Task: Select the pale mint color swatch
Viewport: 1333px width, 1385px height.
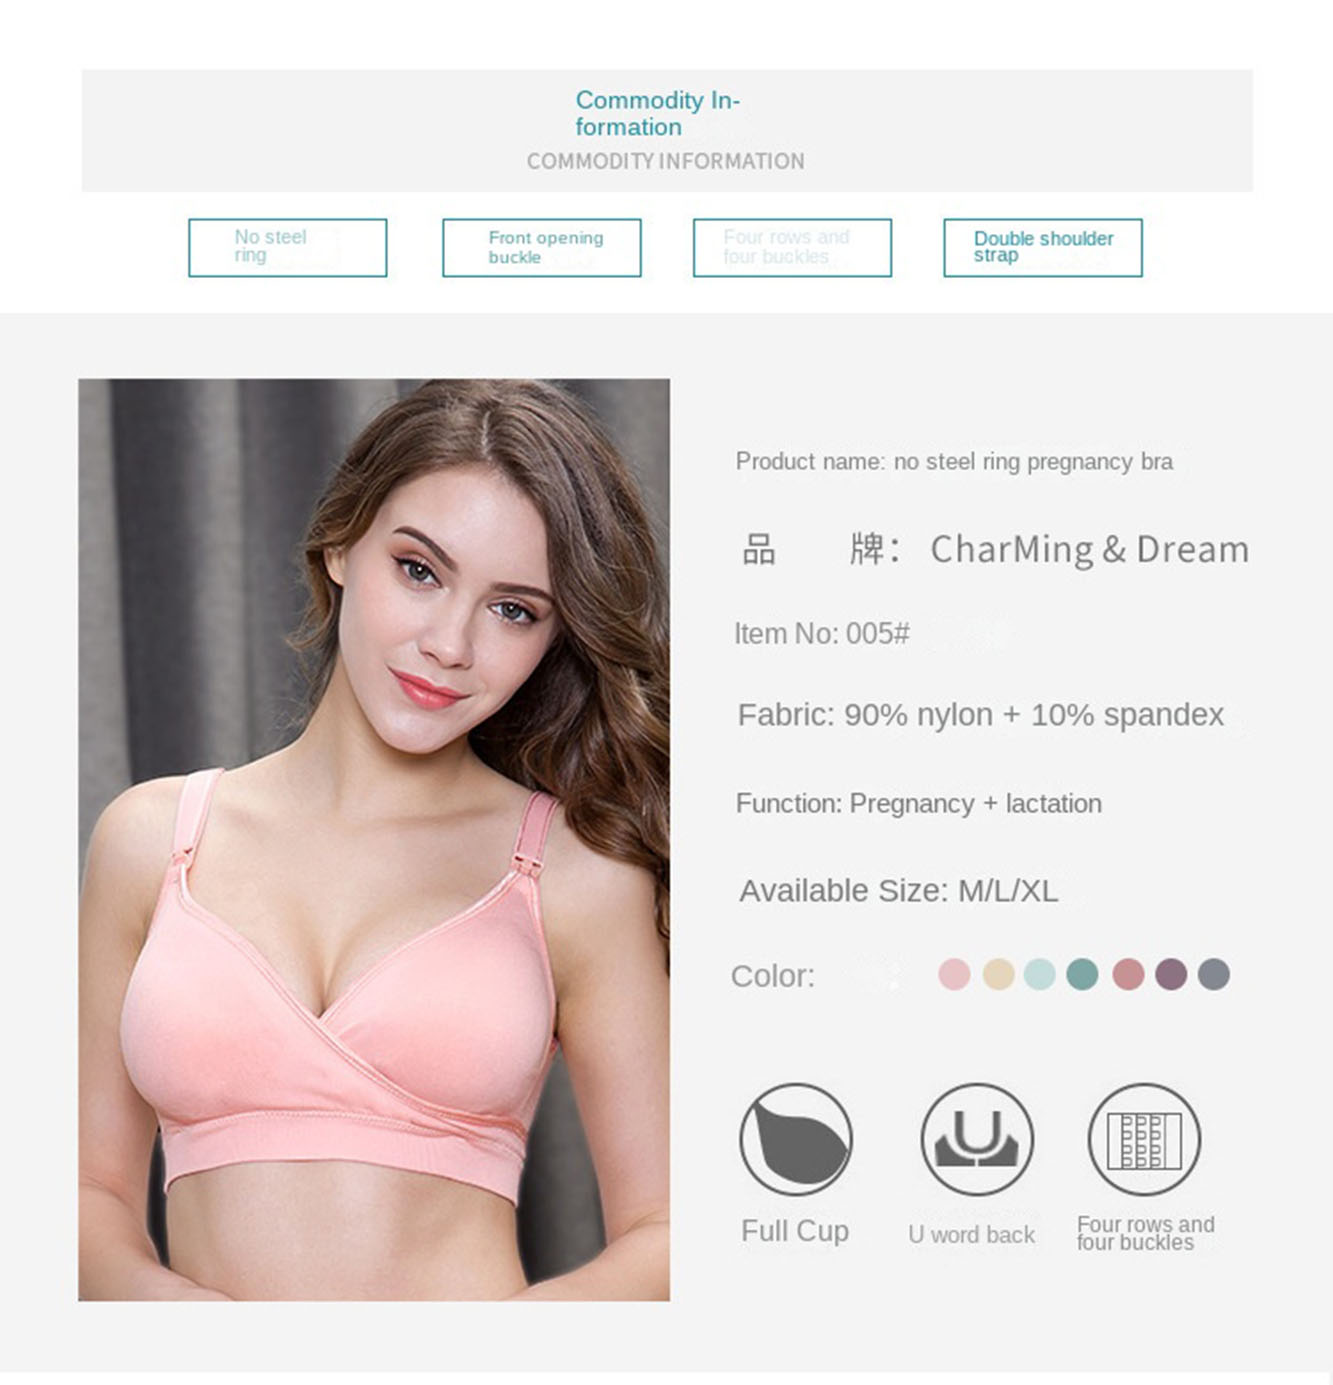Action: point(1040,974)
